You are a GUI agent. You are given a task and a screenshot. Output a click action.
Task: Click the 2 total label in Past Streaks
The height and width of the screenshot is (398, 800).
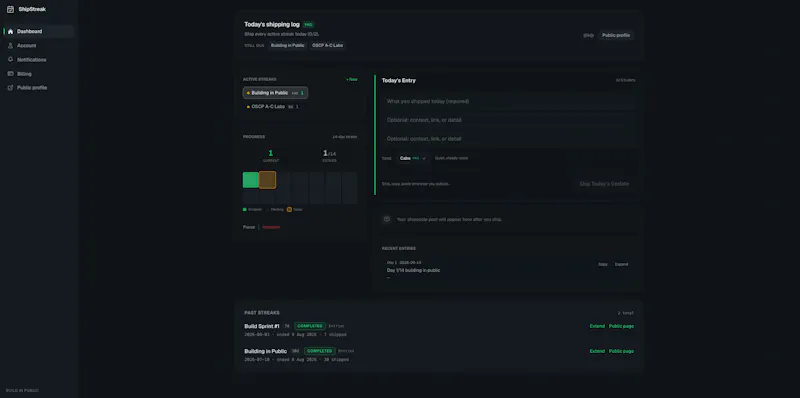tap(626, 313)
